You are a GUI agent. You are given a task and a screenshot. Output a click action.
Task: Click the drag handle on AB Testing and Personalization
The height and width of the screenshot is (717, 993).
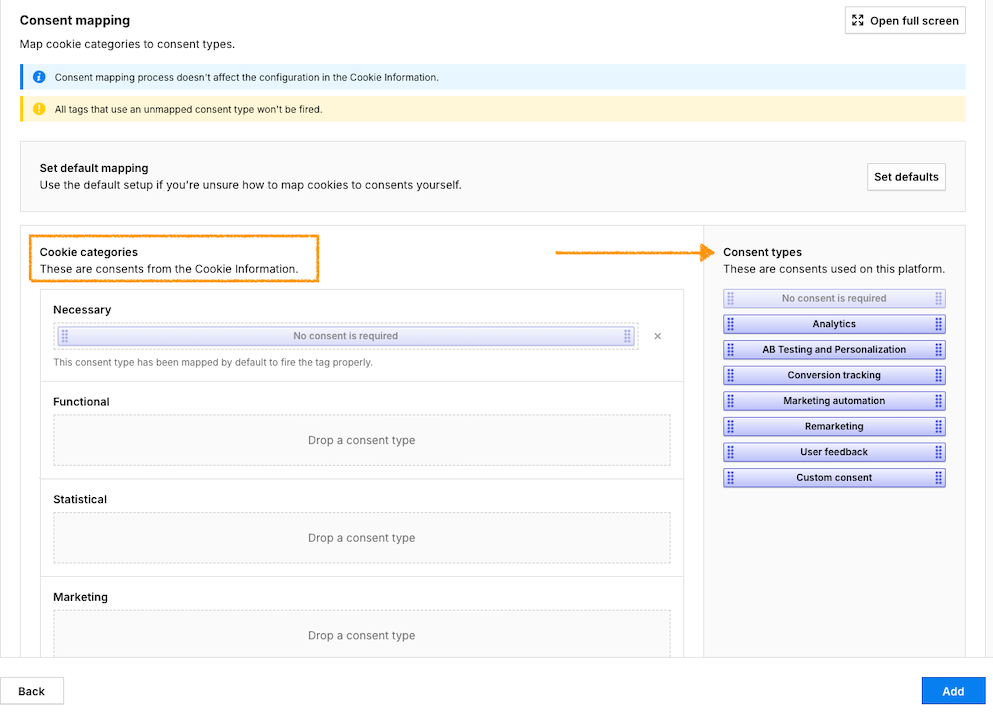[x=729, y=349]
